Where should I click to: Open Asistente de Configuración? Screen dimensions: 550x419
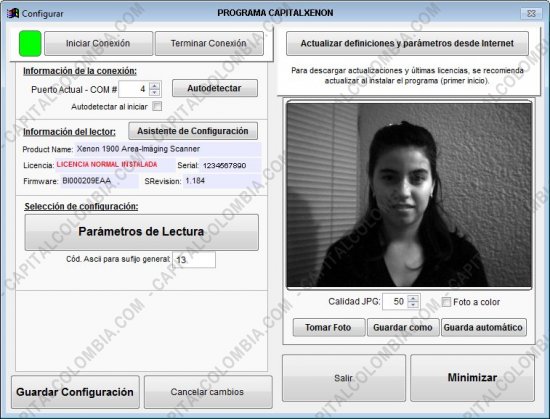[193, 131]
